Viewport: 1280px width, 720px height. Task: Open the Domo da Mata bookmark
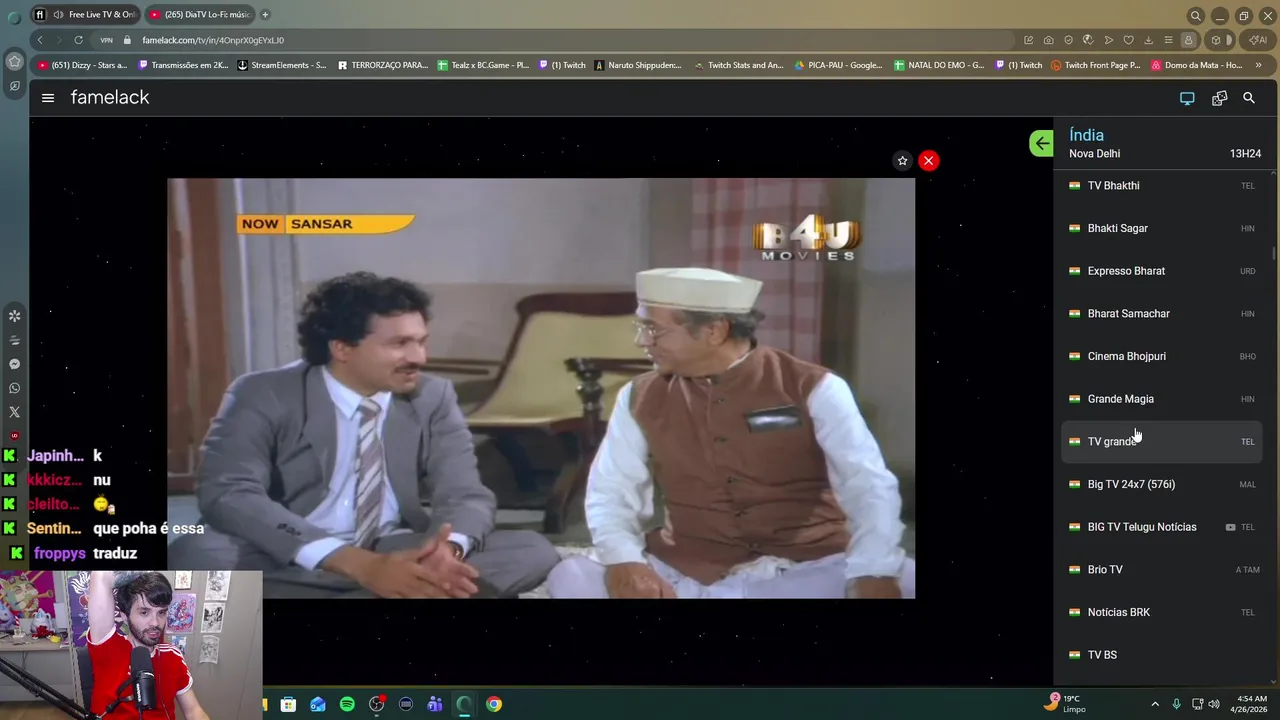1196,65
